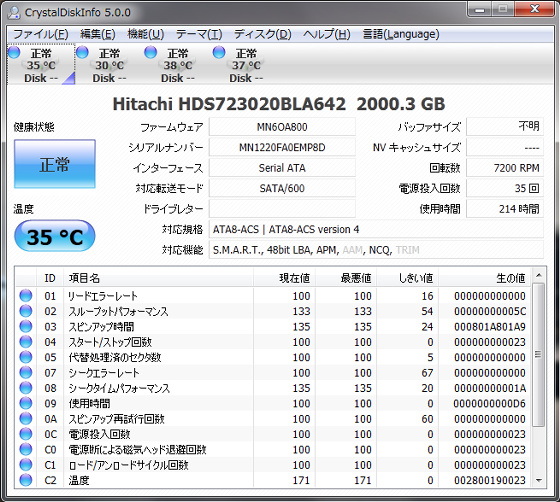Click status orb of row C2 温度
The height and width of the screenshot is (502, 560).
tap(26, 480)
